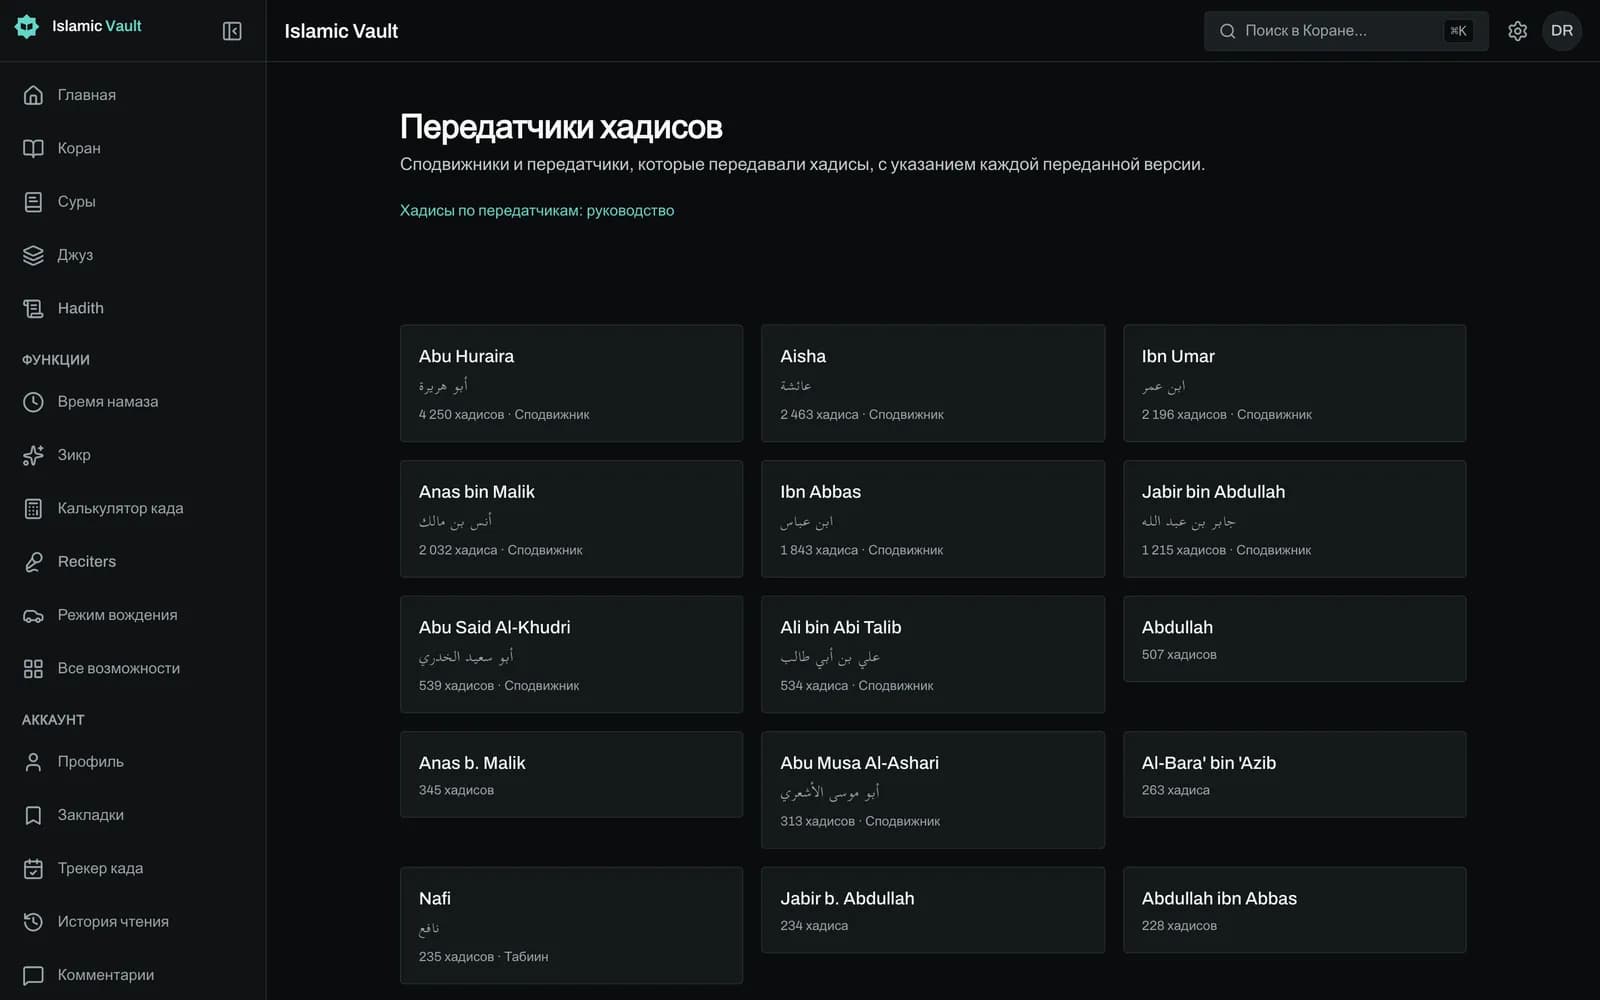Open the Aisha narrator card
Image resolution: width=1600 pixels, height=1000 pixels.
pyautogui.click(x=933, y=383)
